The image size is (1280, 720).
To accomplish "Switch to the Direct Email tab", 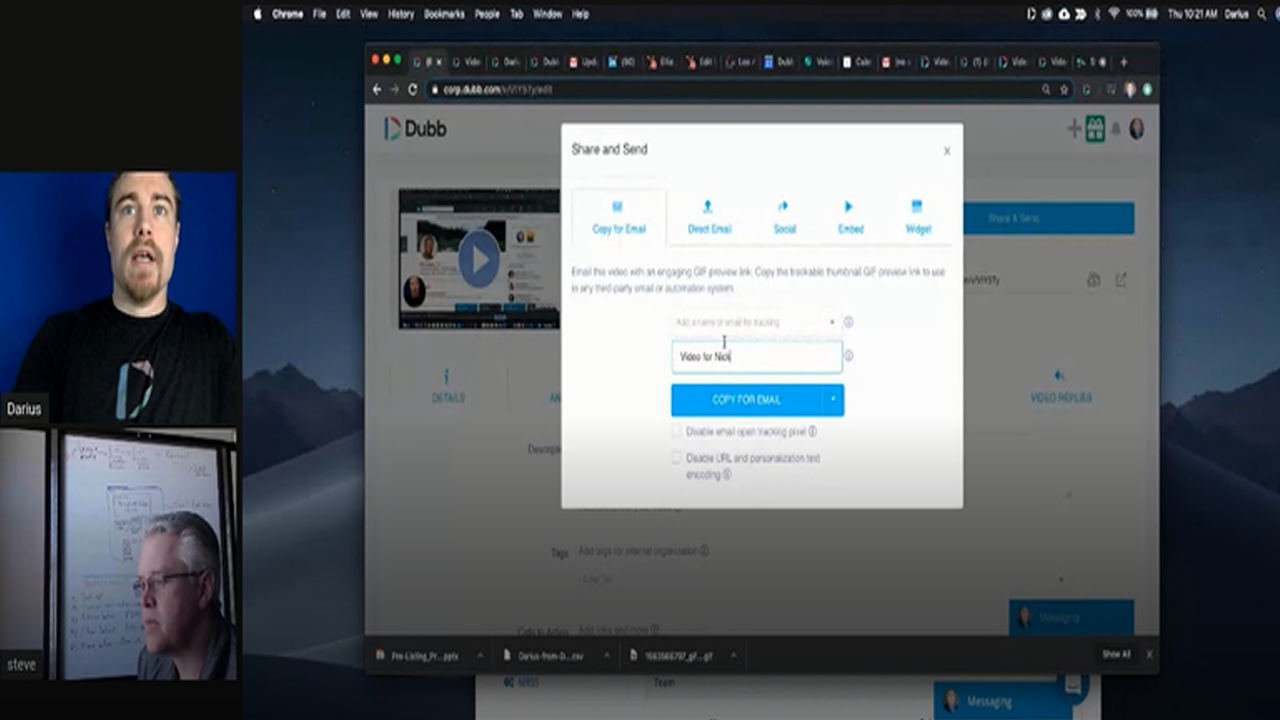I will pyautogui.click(x=709, y=217).
